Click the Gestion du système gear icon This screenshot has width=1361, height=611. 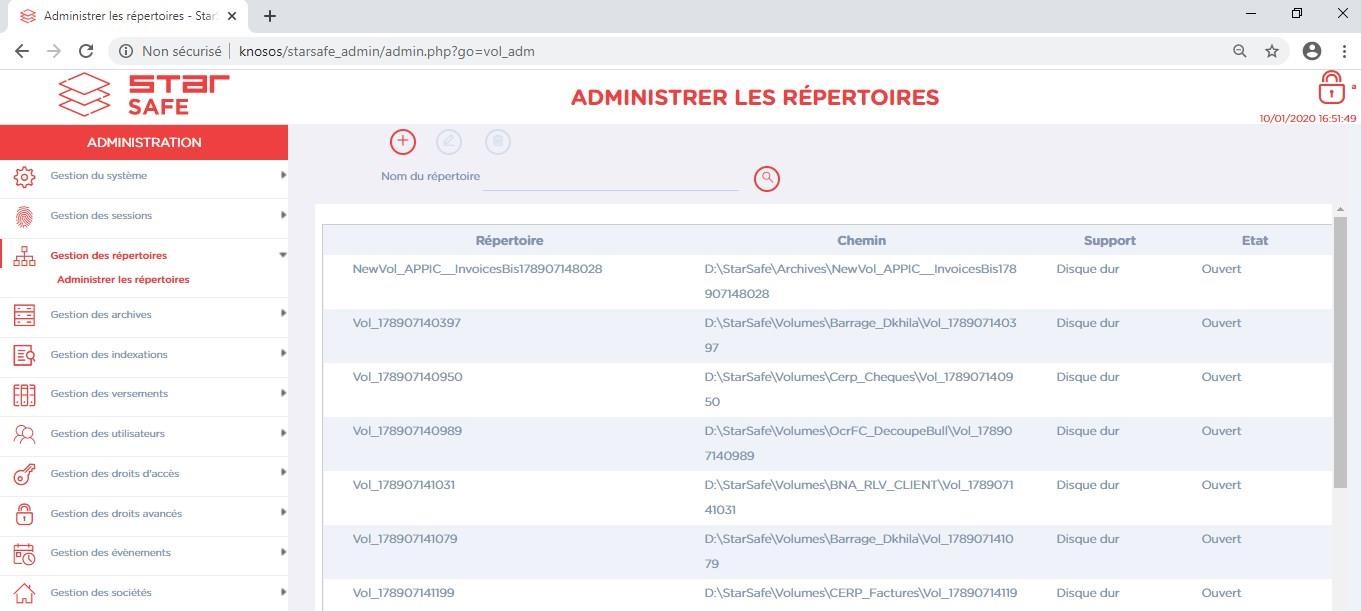coord(24,177)
